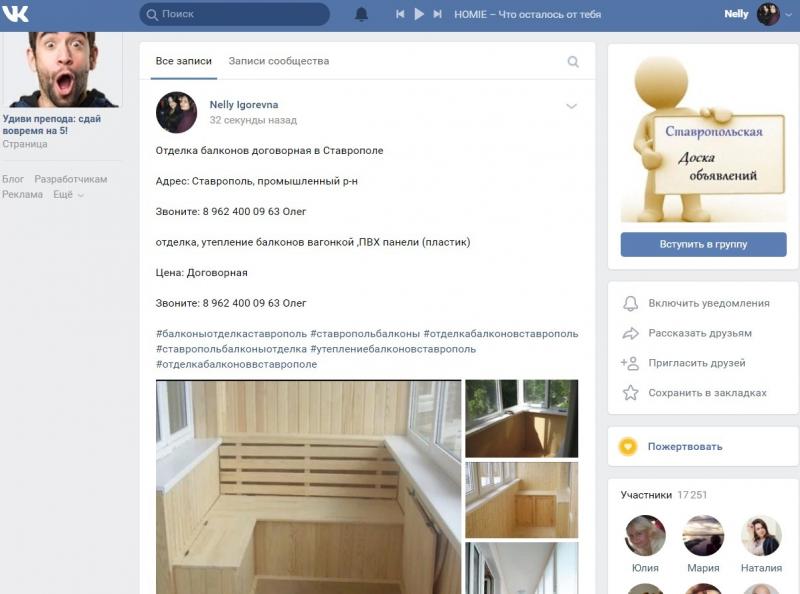Open hashtag #отделкабалконоввставрополе

(x=236, y=364)
